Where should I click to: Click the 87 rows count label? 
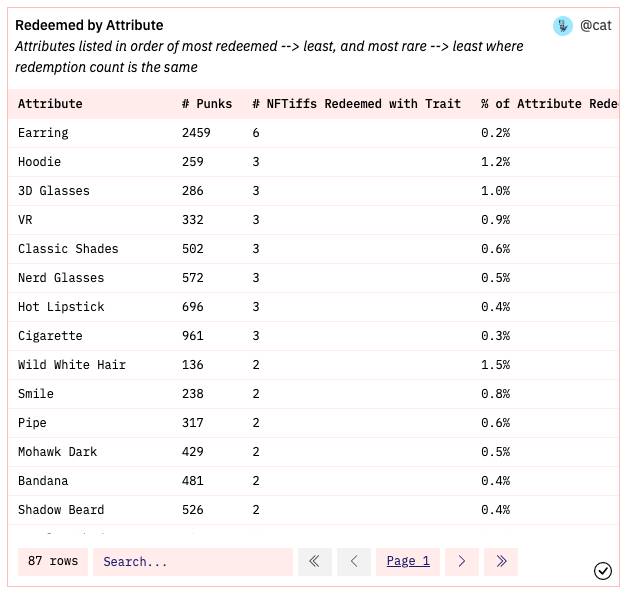point(53,561)
